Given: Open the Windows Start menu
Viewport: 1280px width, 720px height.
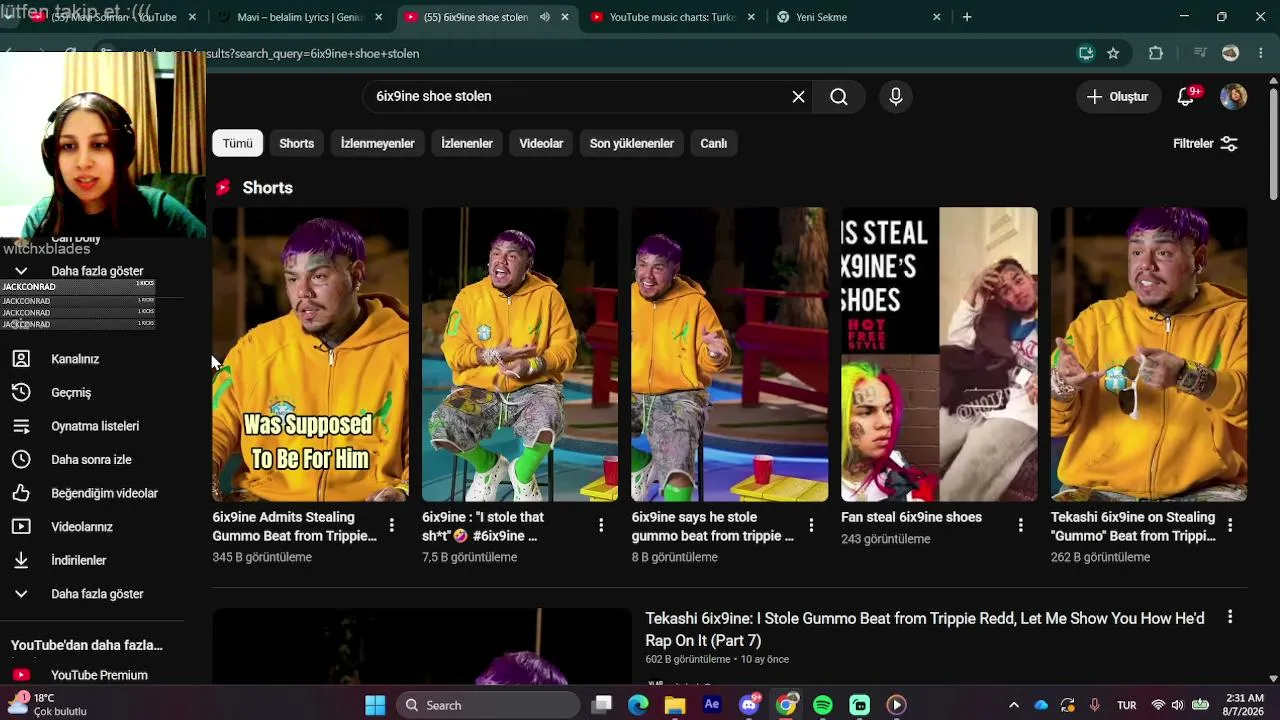Looking at the screenshot, I should [375, 705].
